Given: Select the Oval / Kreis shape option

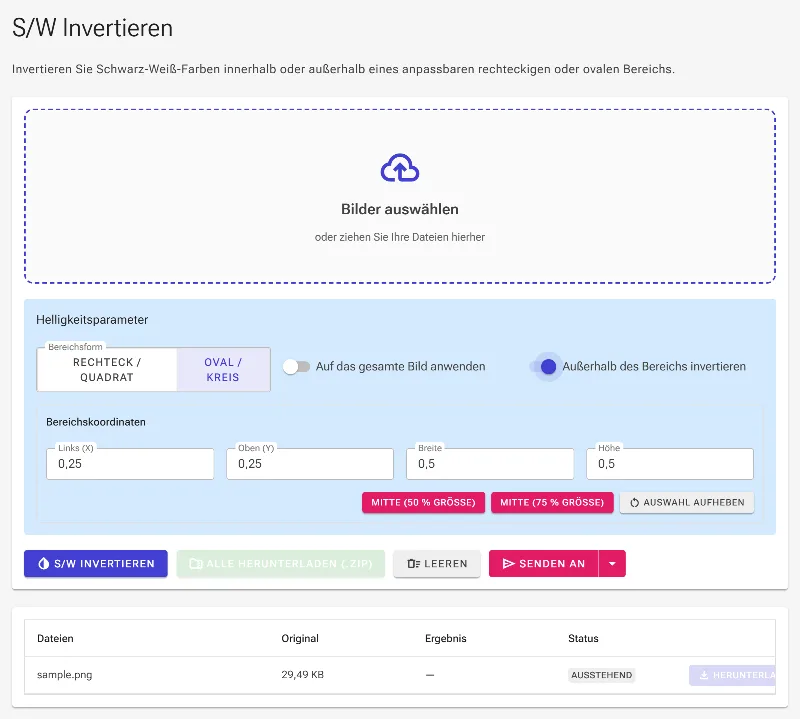Looking at the screenshot, I should (223, 369).
